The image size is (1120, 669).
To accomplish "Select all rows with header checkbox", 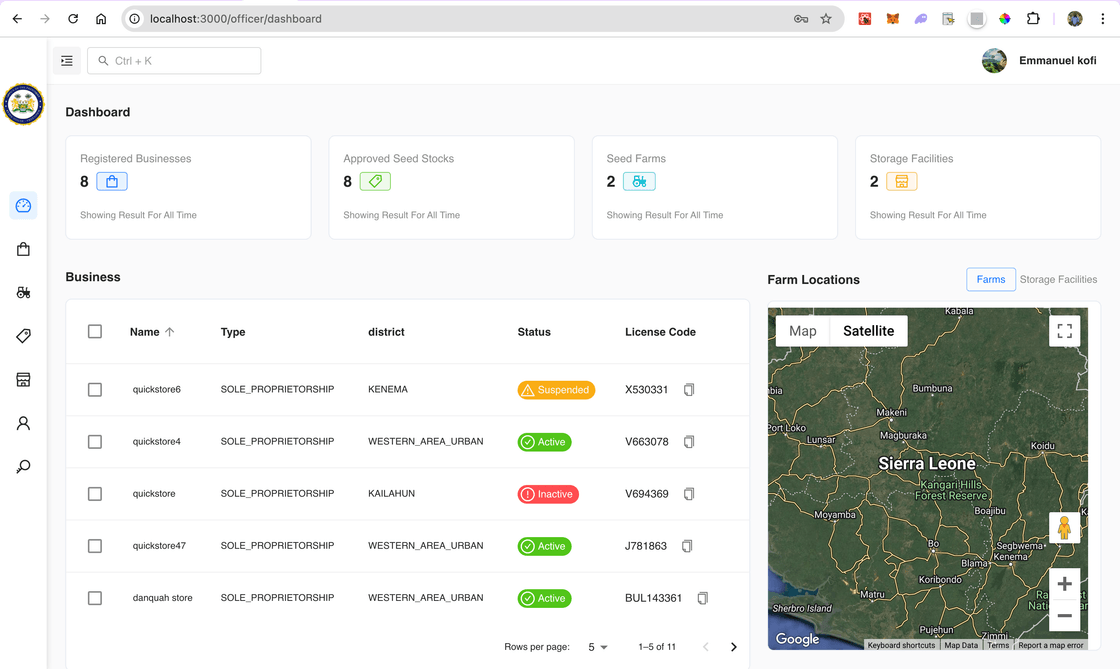I will click(95, 331).
